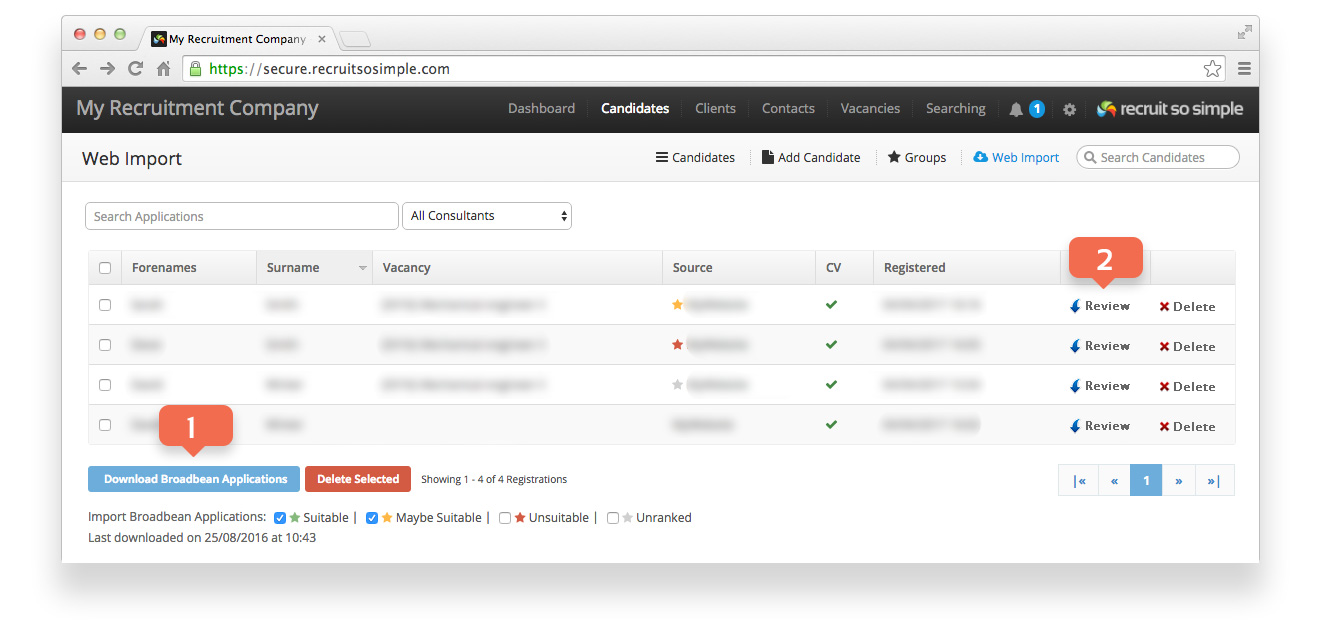Tick the checkbox of the grey-star row
This screenshot has height=629, width=1325.
click(x=105, y=385)
